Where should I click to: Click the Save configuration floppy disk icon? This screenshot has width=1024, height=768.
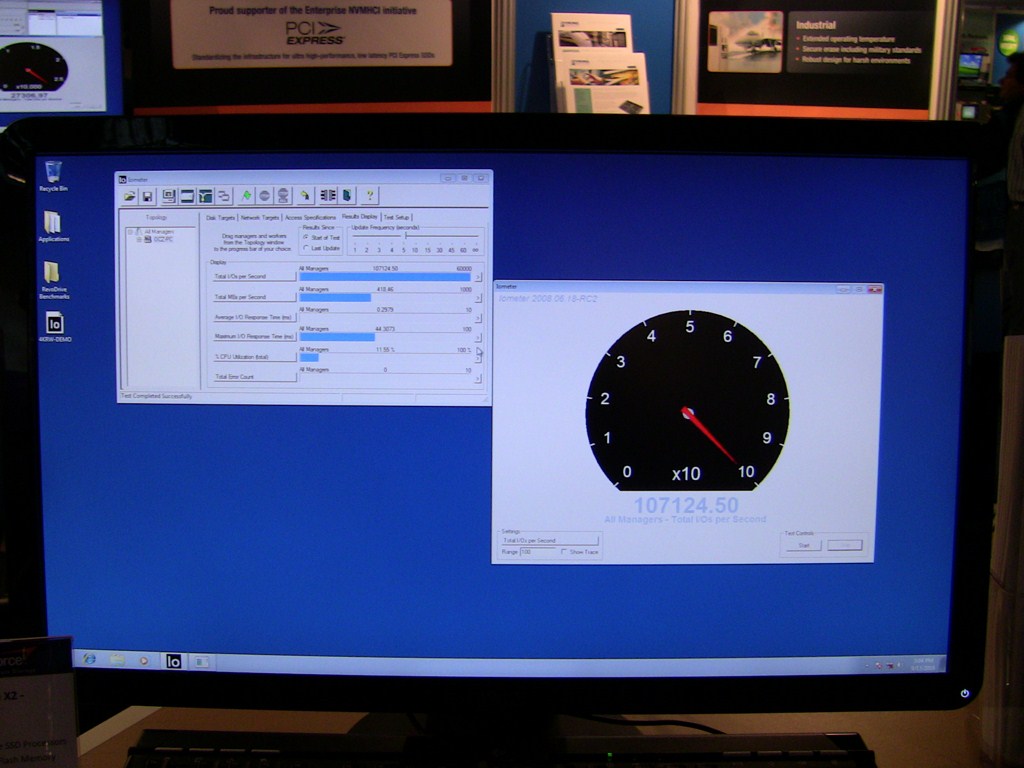[147, 195]
